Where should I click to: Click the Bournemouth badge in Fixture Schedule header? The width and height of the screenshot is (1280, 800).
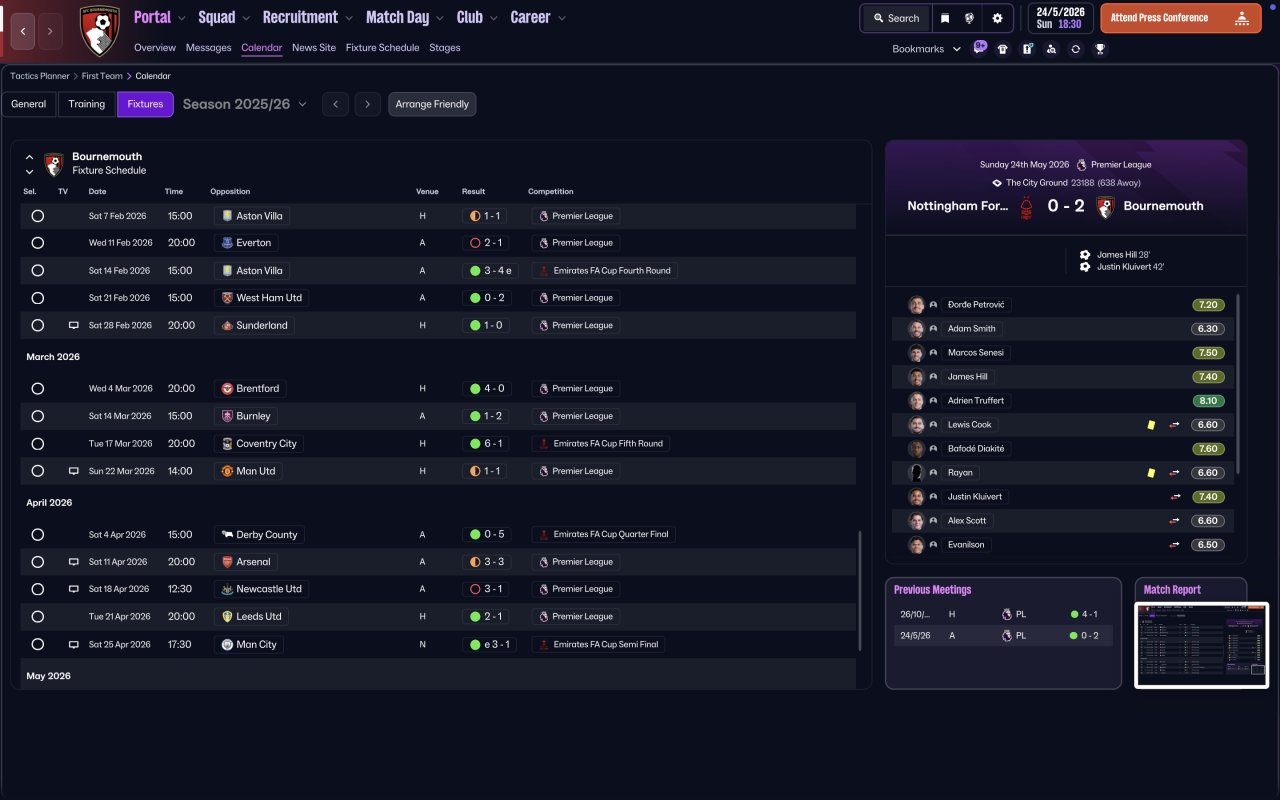click(54, 164)
